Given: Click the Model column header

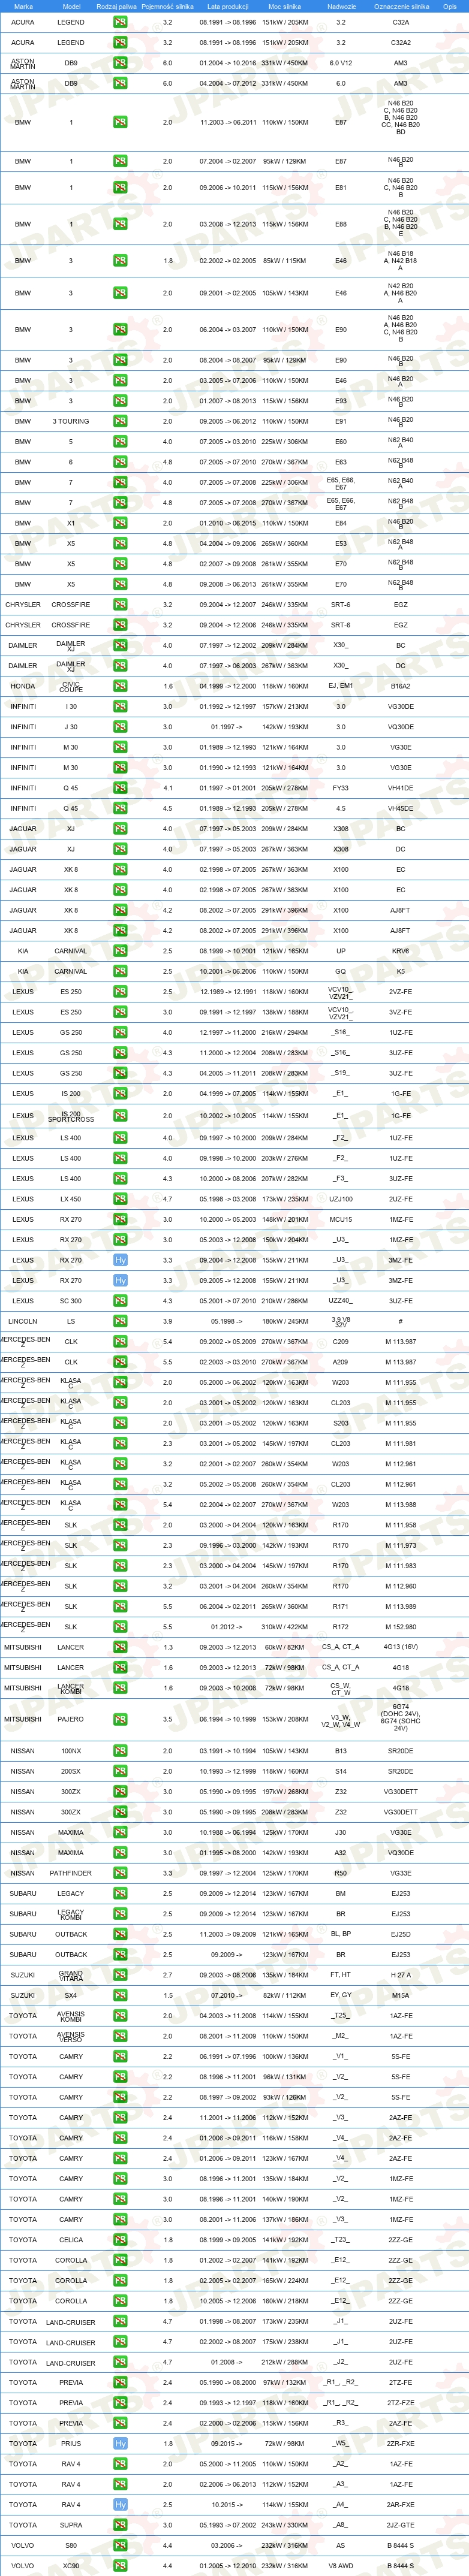Looking at the screenshot, I should (71, 6).
